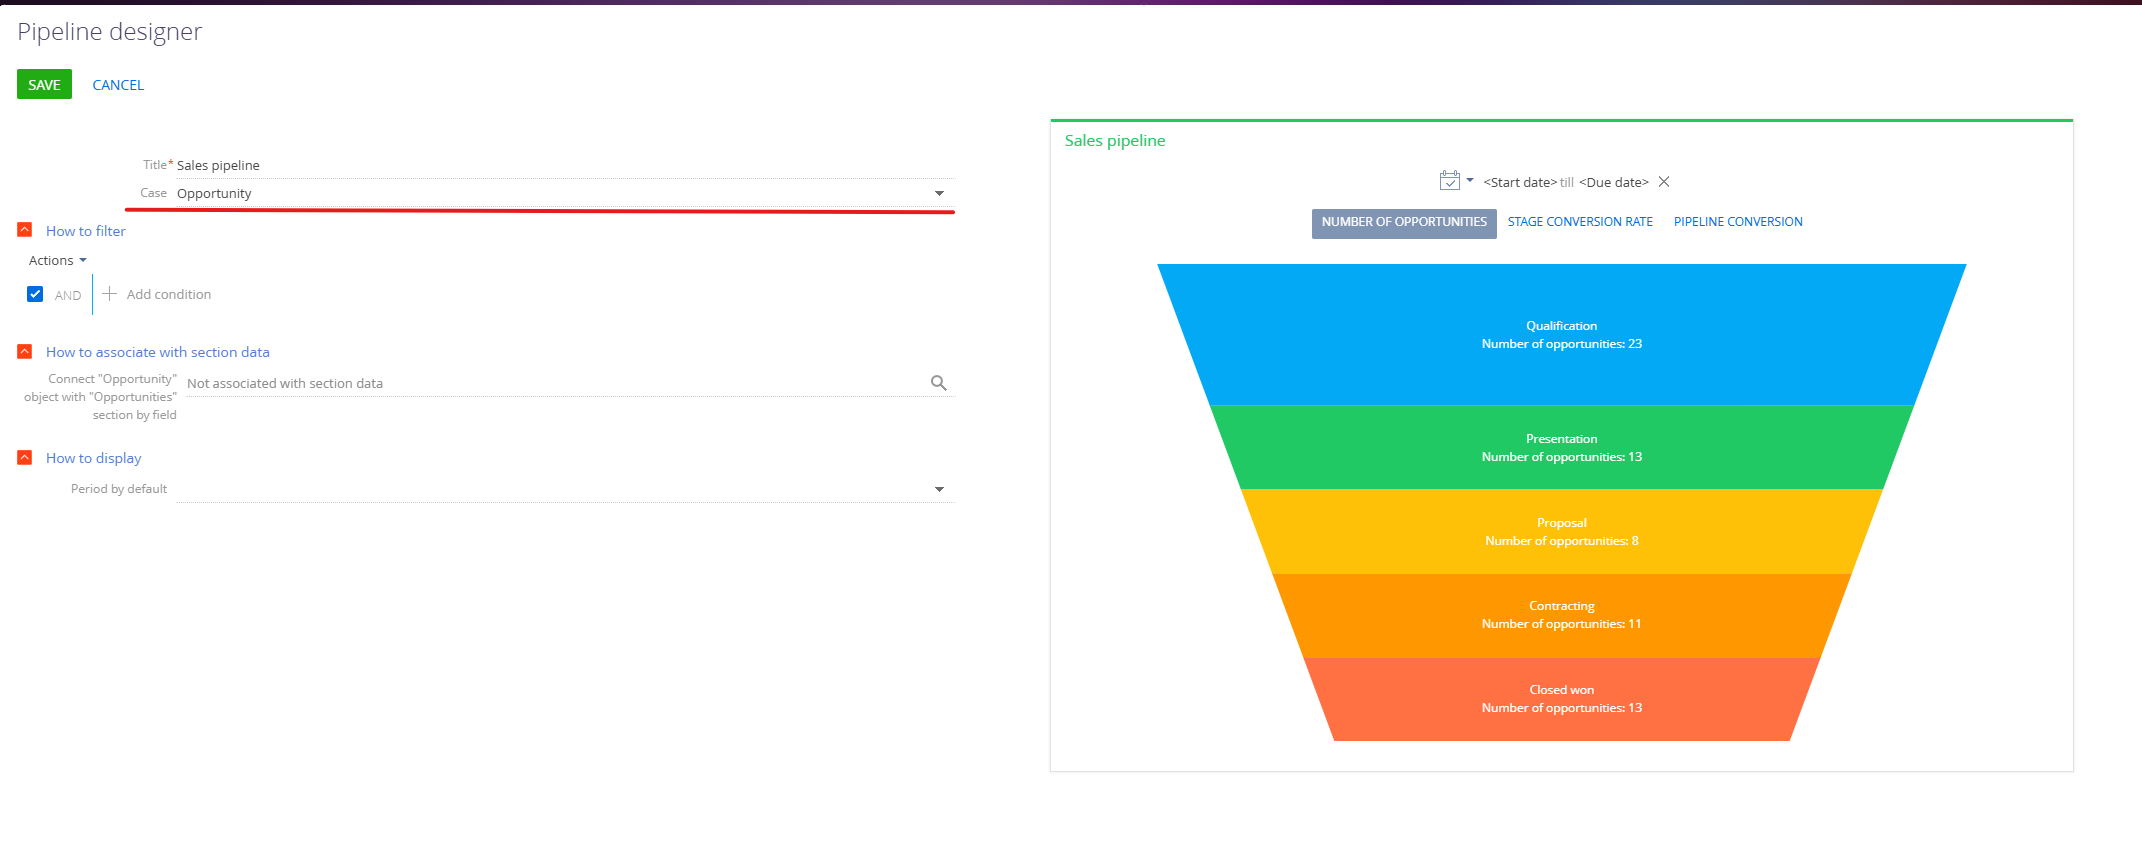Click the Cancel link

118,85
